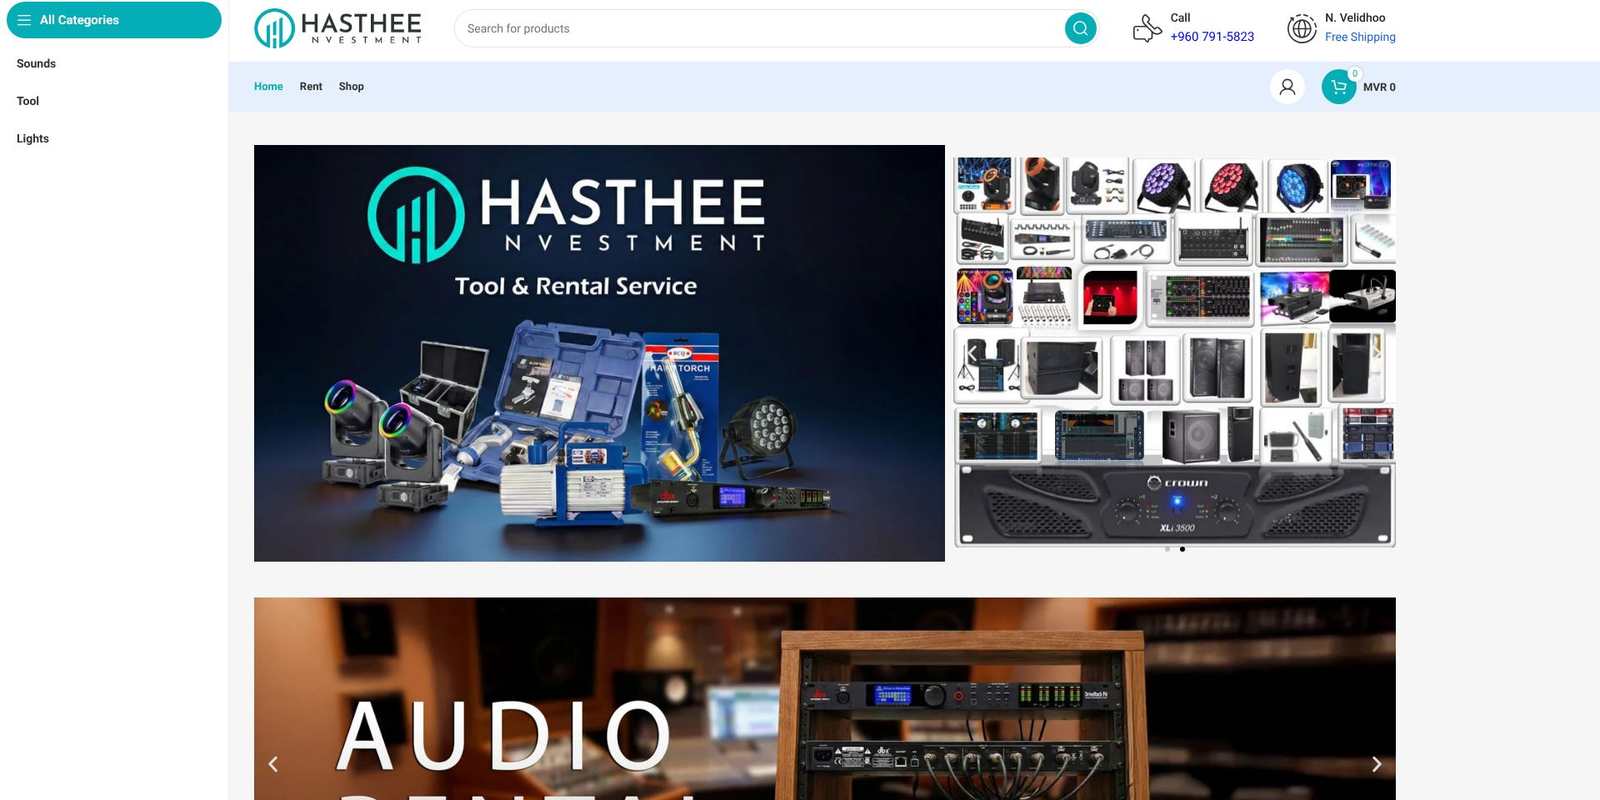Open the Home menu item
Viewport: 1600px width, 800px height.
268,87
